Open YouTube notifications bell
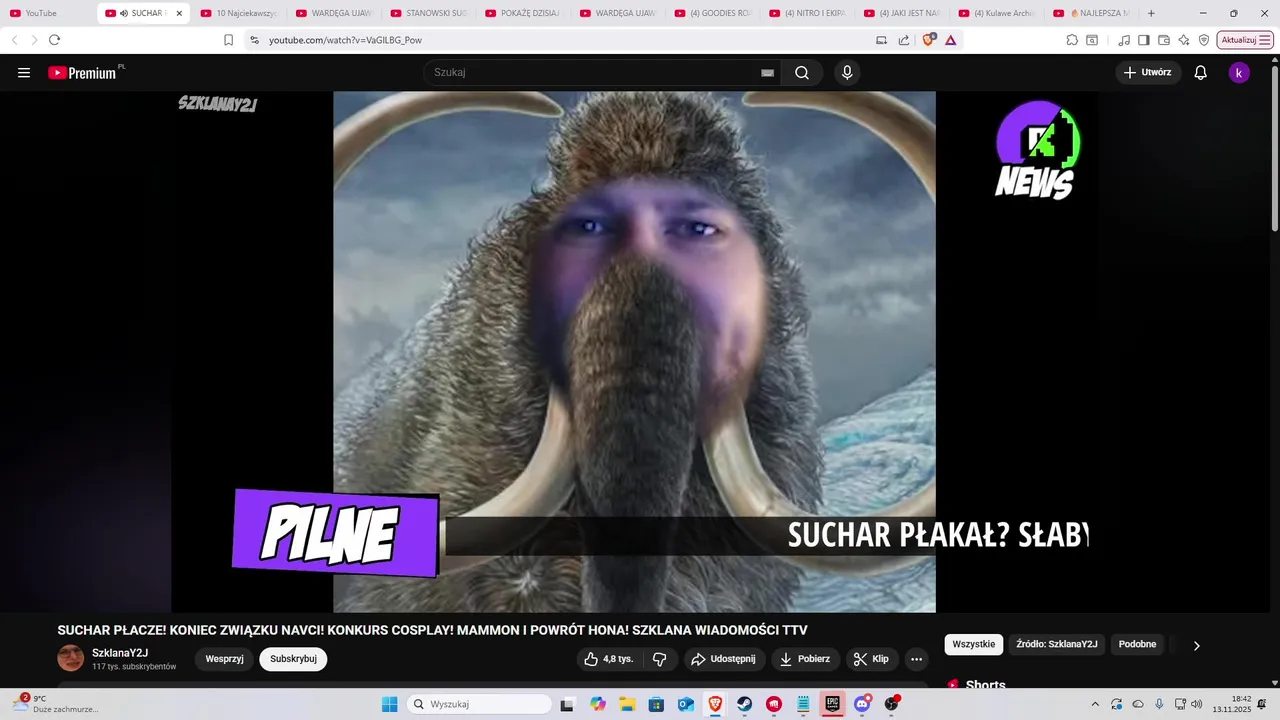This screenshot has height=720, width=1280. coord(1201,73)
